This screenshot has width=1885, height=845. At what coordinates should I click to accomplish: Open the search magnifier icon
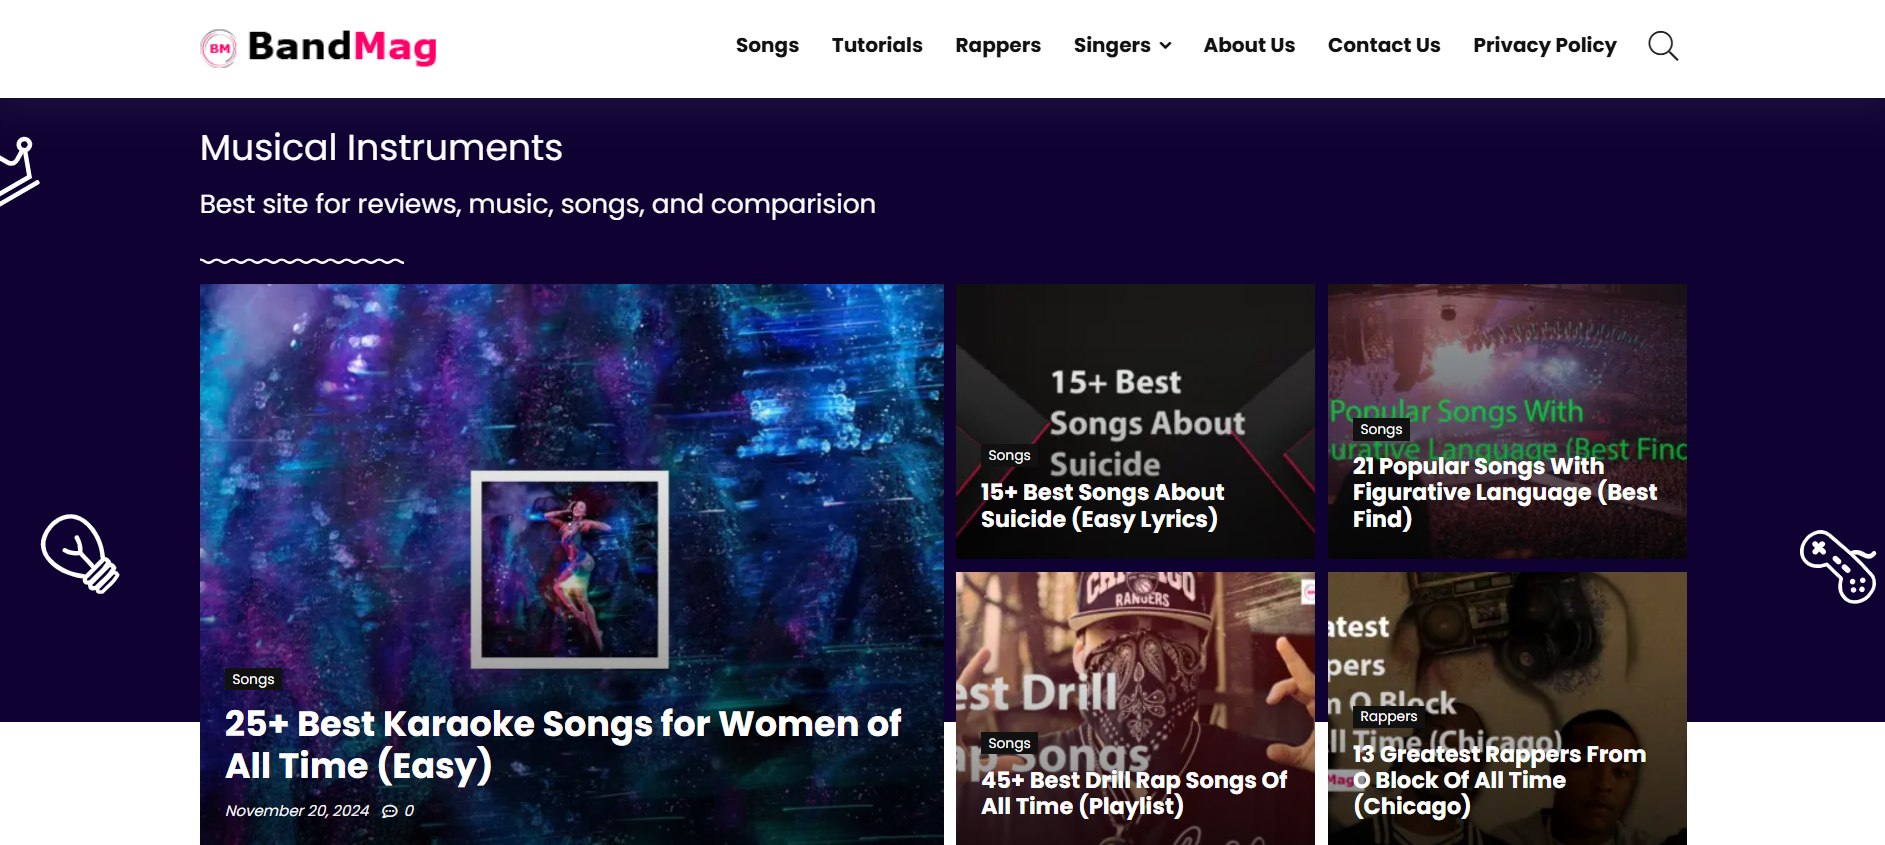click(x=1662, y=46)
